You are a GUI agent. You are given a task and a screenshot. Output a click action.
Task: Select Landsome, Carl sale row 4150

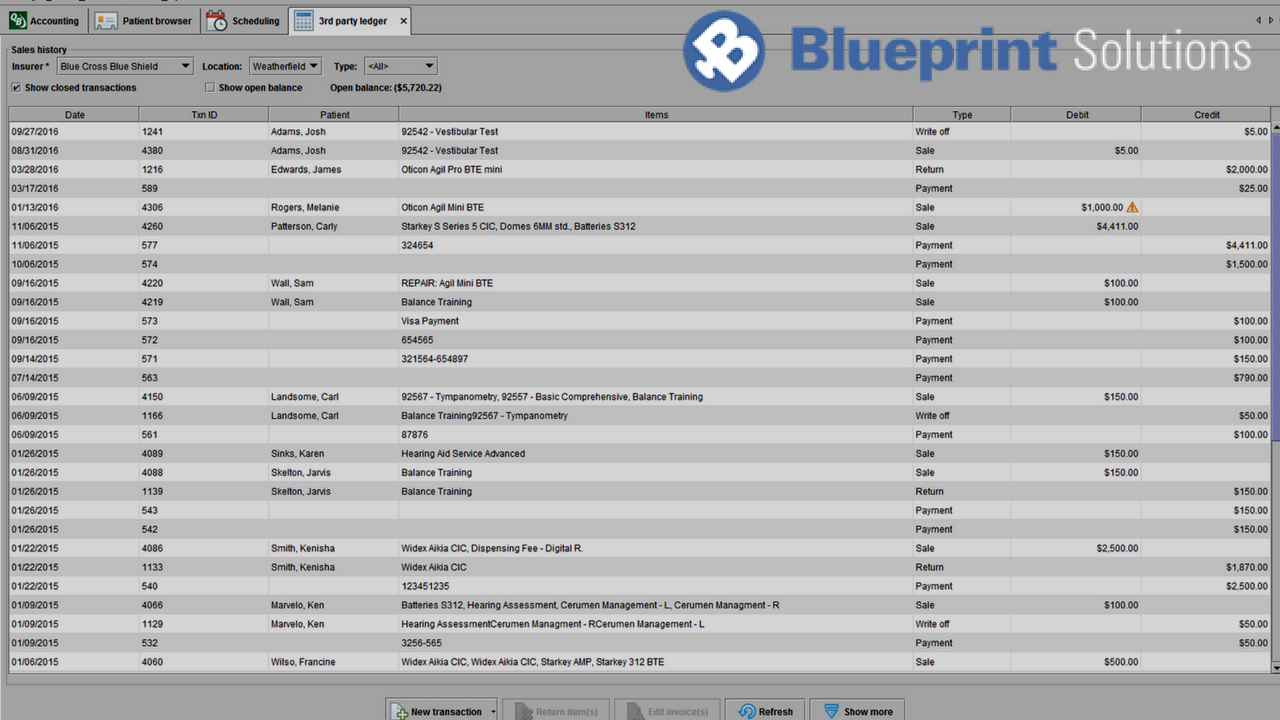point(640,397)
